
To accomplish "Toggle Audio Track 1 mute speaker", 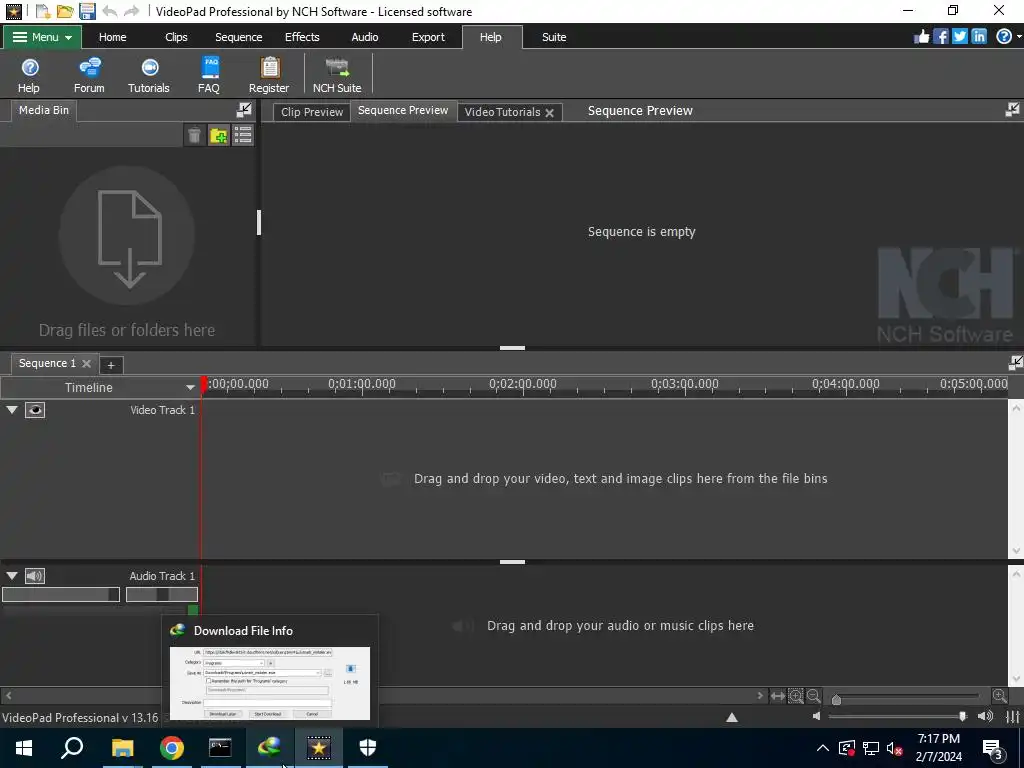I will pyautogui.click(x=35, y=576).
